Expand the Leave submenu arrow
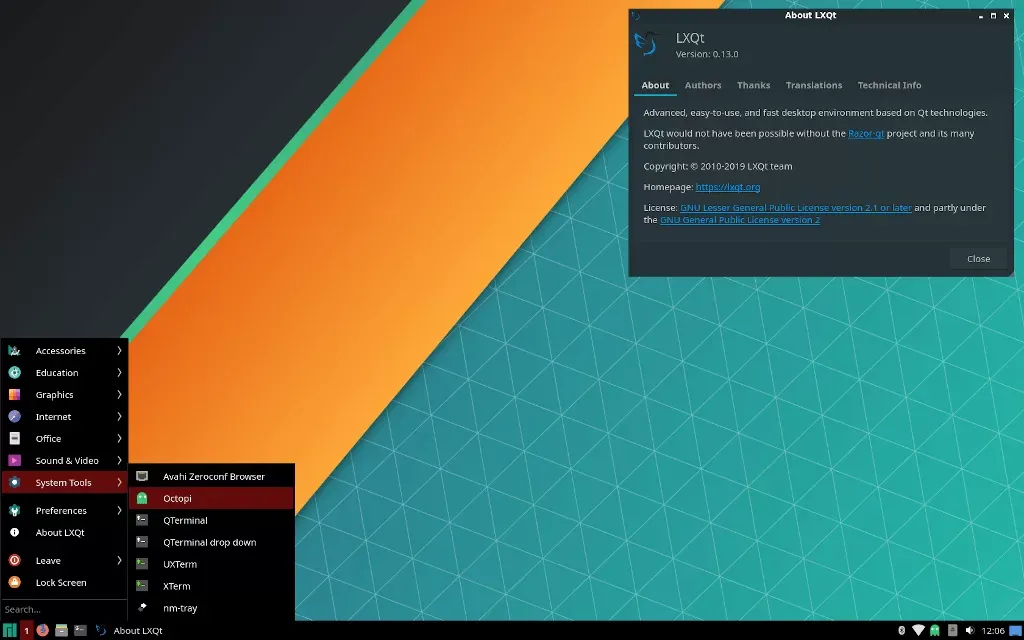 click(x=120, y=560)
